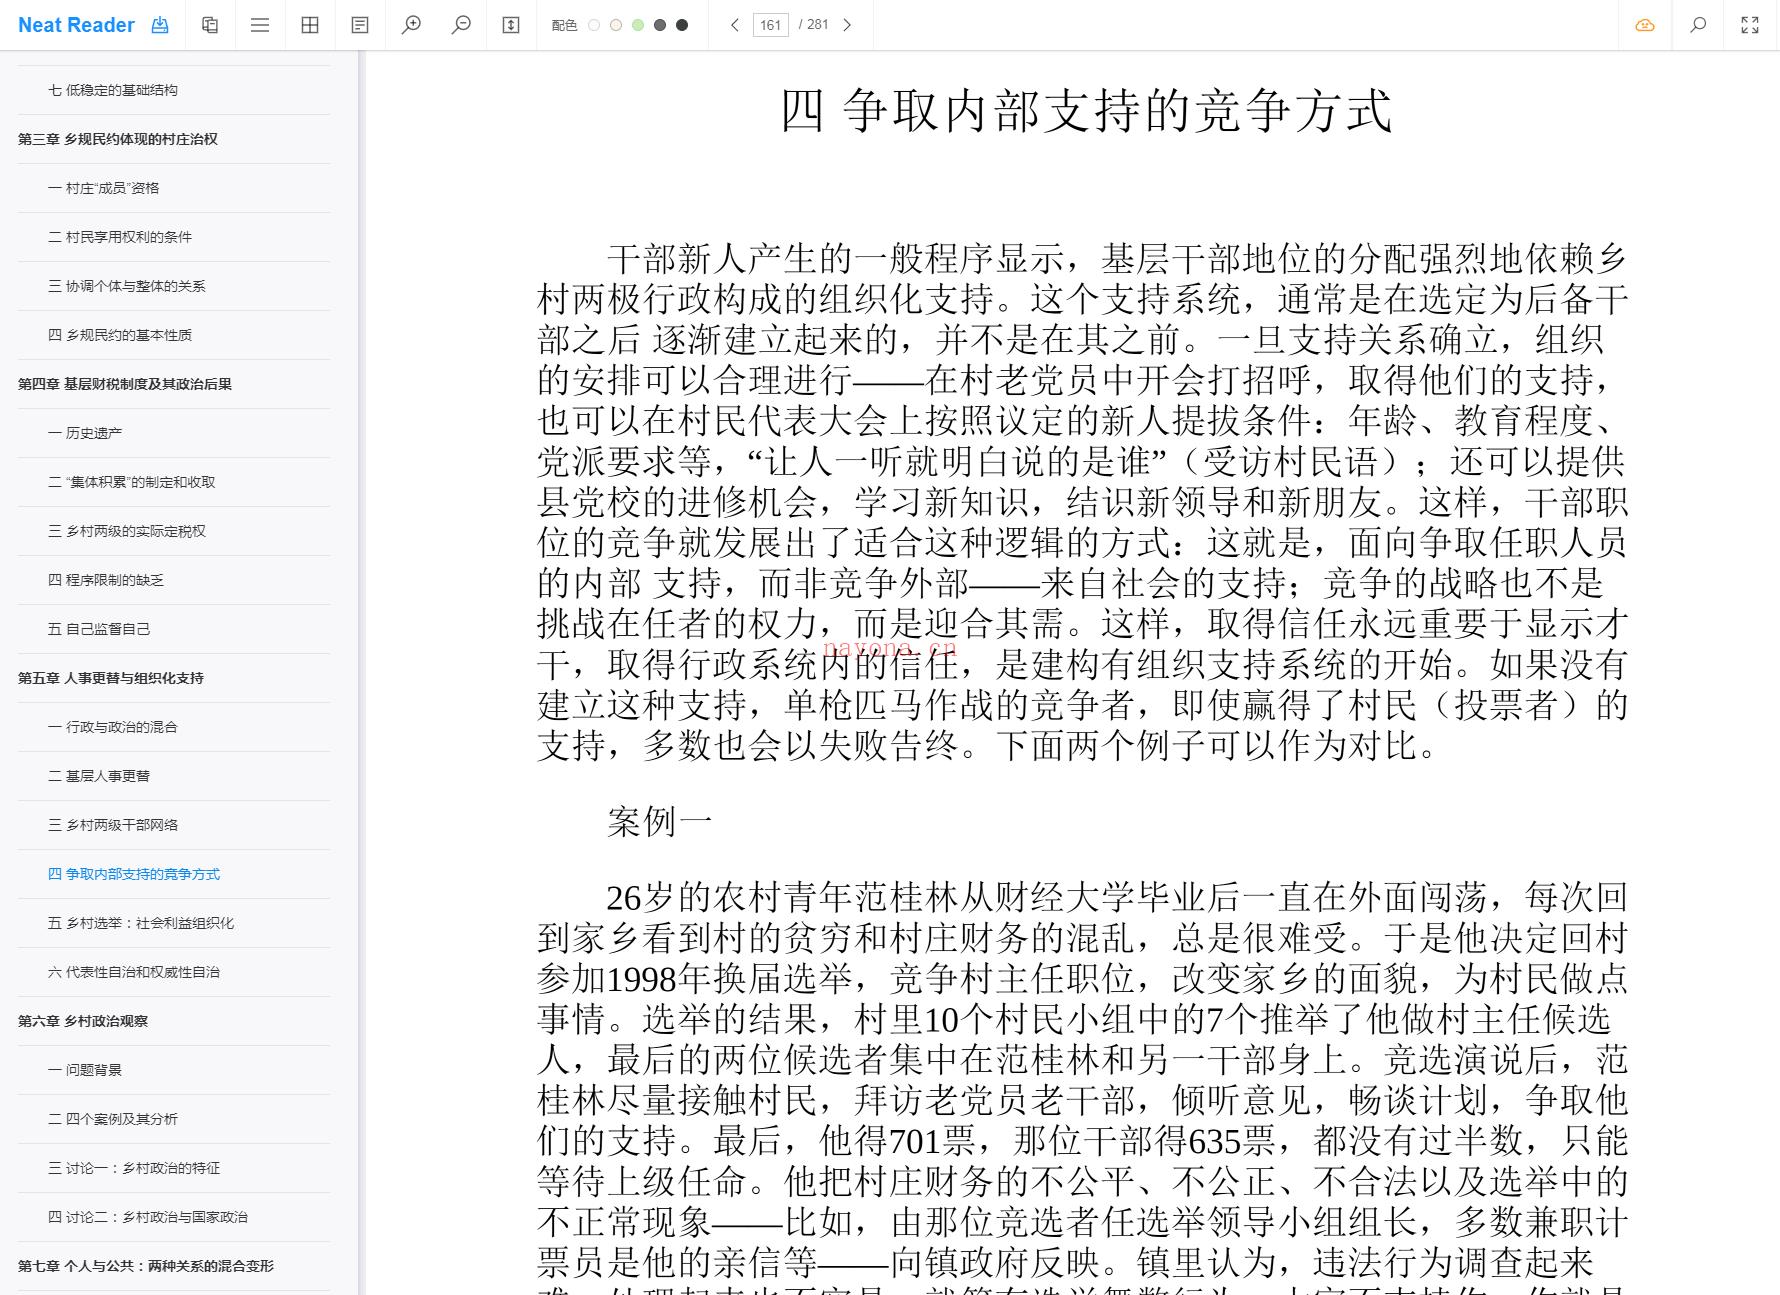Click the sidebar vertical scrollbar

(x=362, y=672)
